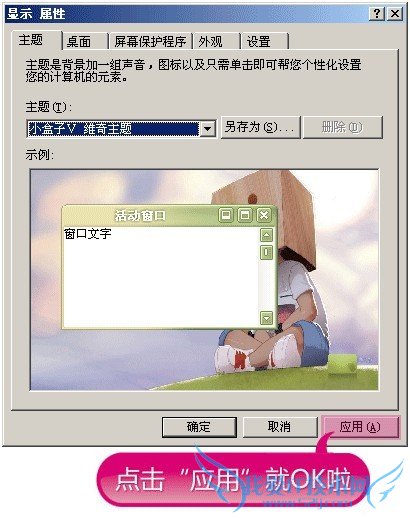The width and height of the screenshot is (410, 518).
Task: Open the 设置 tab
Action: 265,42
